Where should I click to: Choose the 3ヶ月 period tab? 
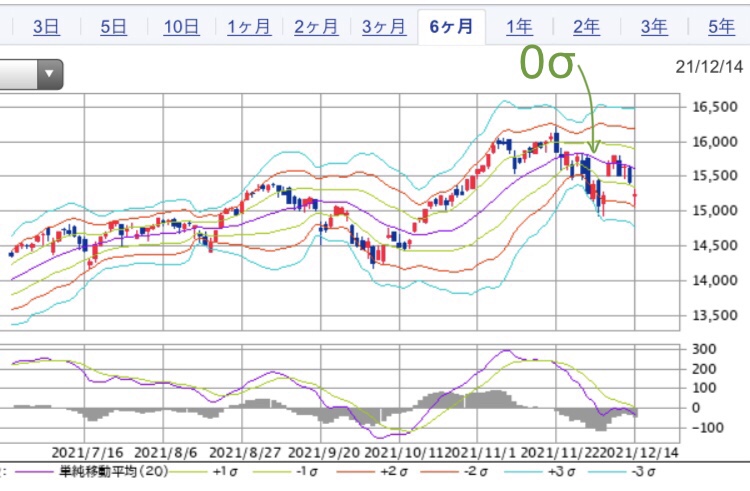385,26
